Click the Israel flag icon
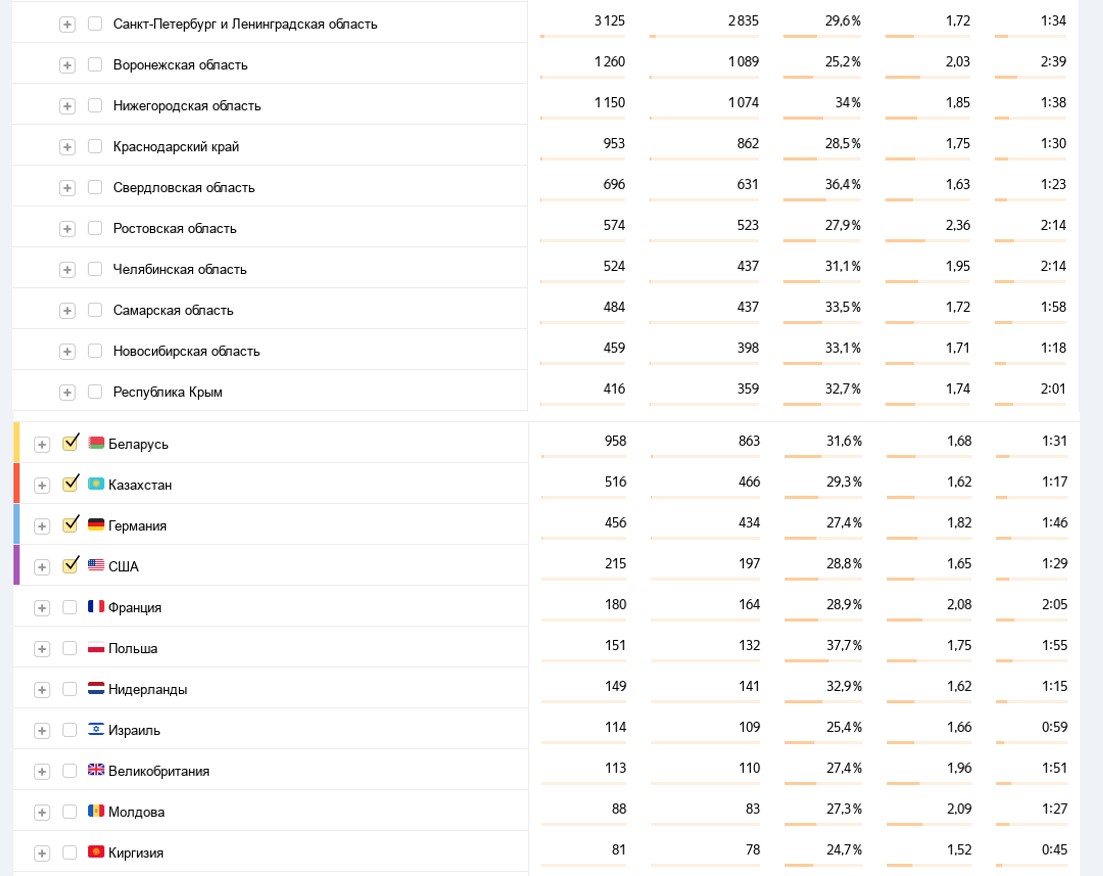 (96, 730)
